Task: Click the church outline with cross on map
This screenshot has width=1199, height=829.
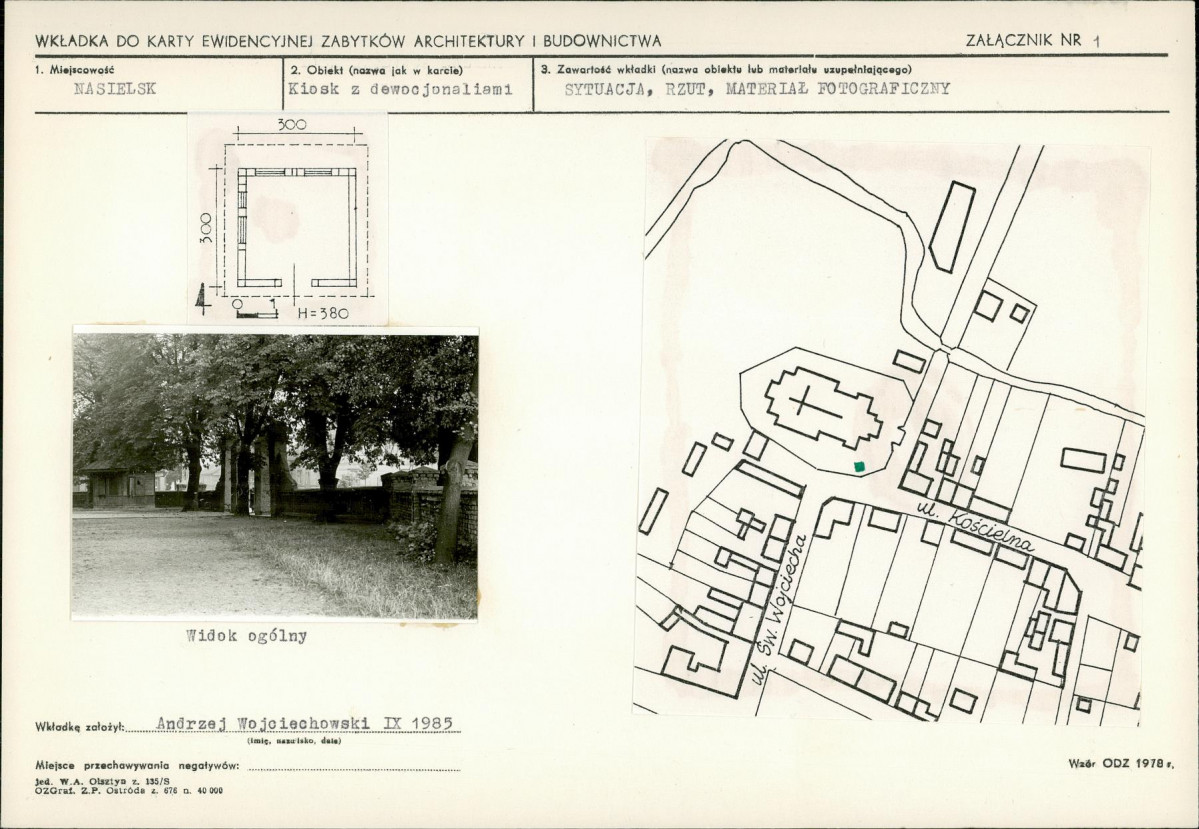Action: [824, 408]
